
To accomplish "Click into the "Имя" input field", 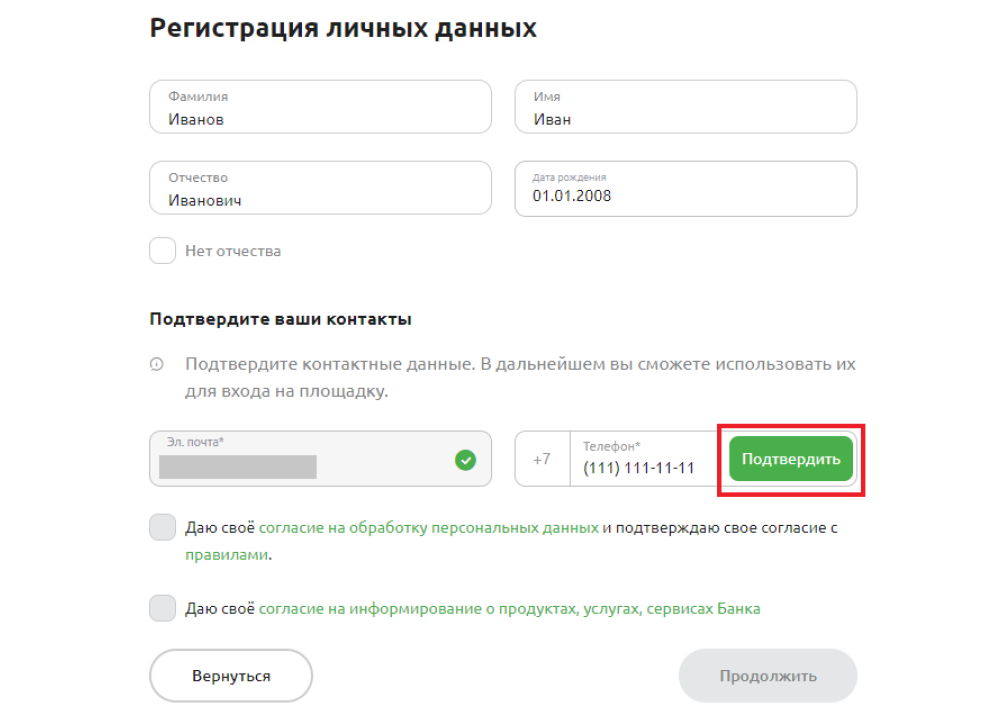I will pyautogui.click(x=685, y=108).
